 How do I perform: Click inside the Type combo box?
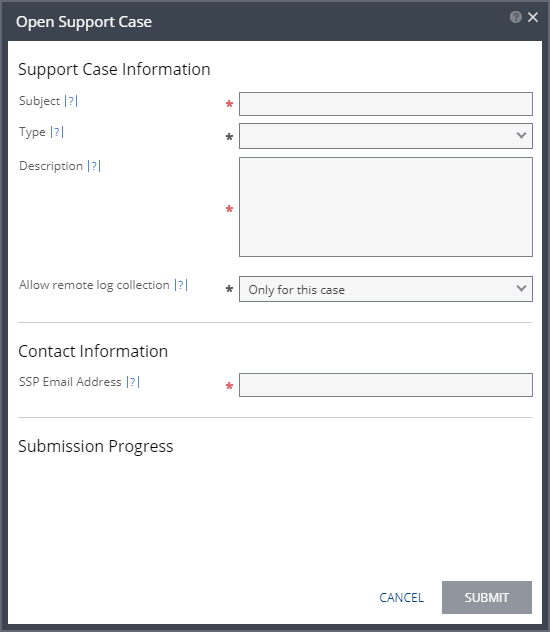tap(386, 136)
